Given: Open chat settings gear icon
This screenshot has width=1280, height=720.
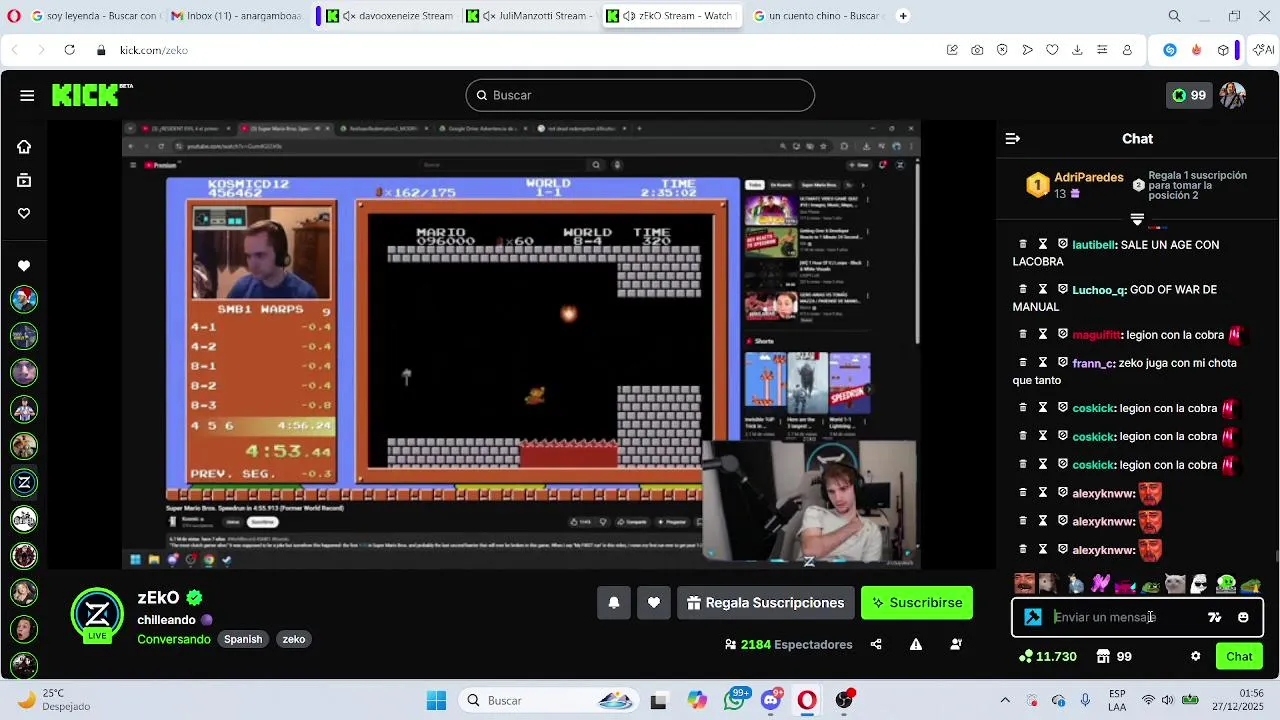Looking at the screenshot, I should pos(1195,656).
